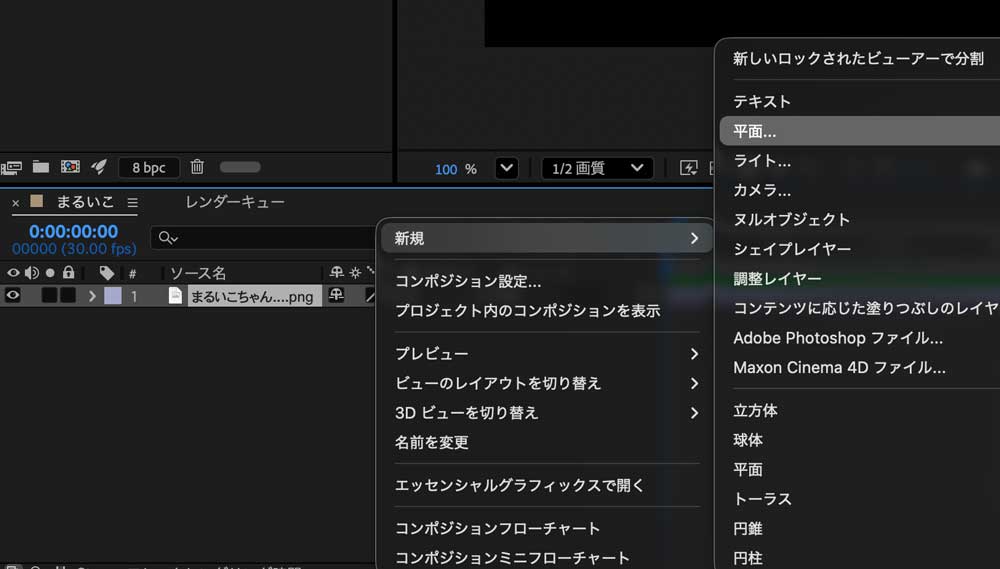Expand the プレビュー submenu arrow
Viewport: 1000px width, 569px height.
click(695, 353)
